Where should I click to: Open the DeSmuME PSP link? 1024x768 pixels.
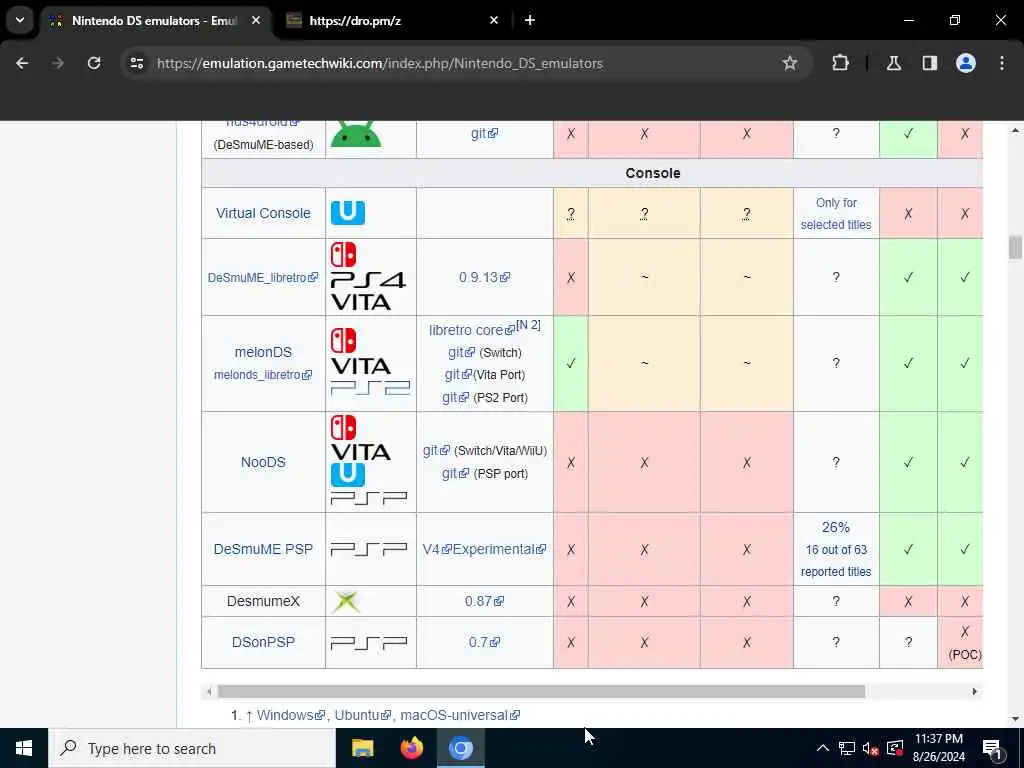pos(263,549)
